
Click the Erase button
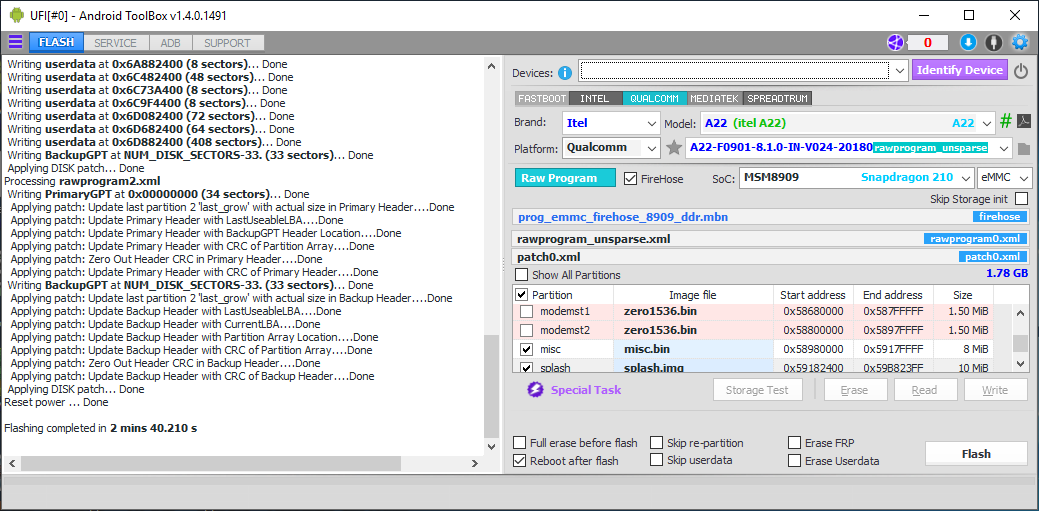click(855, 390)
